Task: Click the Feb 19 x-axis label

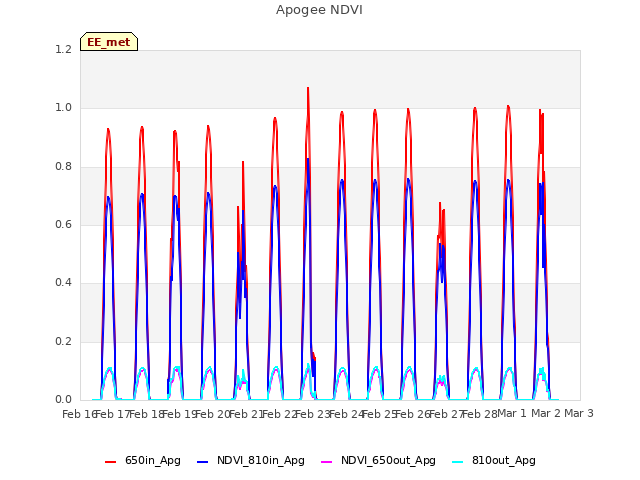Action: pos(178,414)
